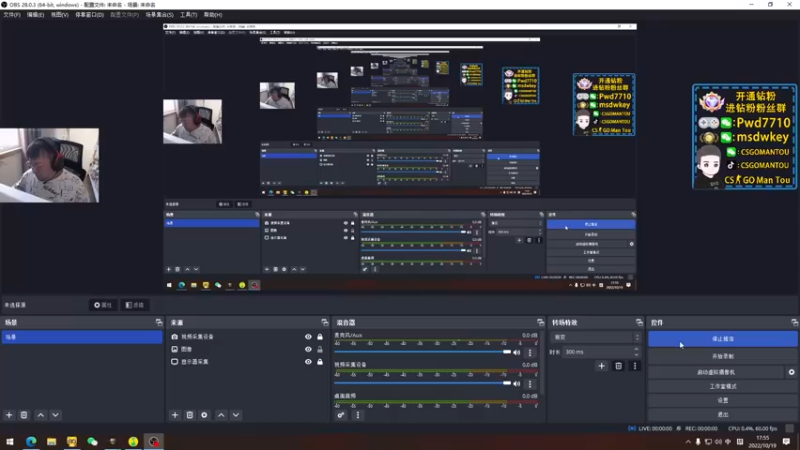Click the webcam overlay in the preview
Image resolution: width=800 pixels, height=450 pixels.
click(49, 165)
